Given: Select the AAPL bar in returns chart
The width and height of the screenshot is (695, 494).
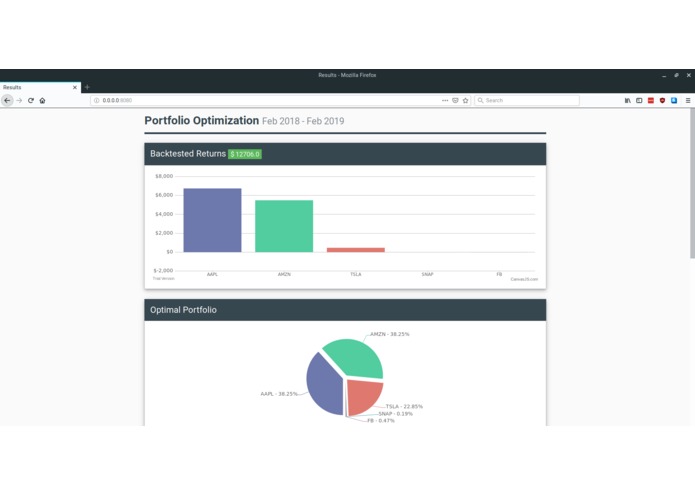Looking at the screenshot, I should (x=212, y=220).
